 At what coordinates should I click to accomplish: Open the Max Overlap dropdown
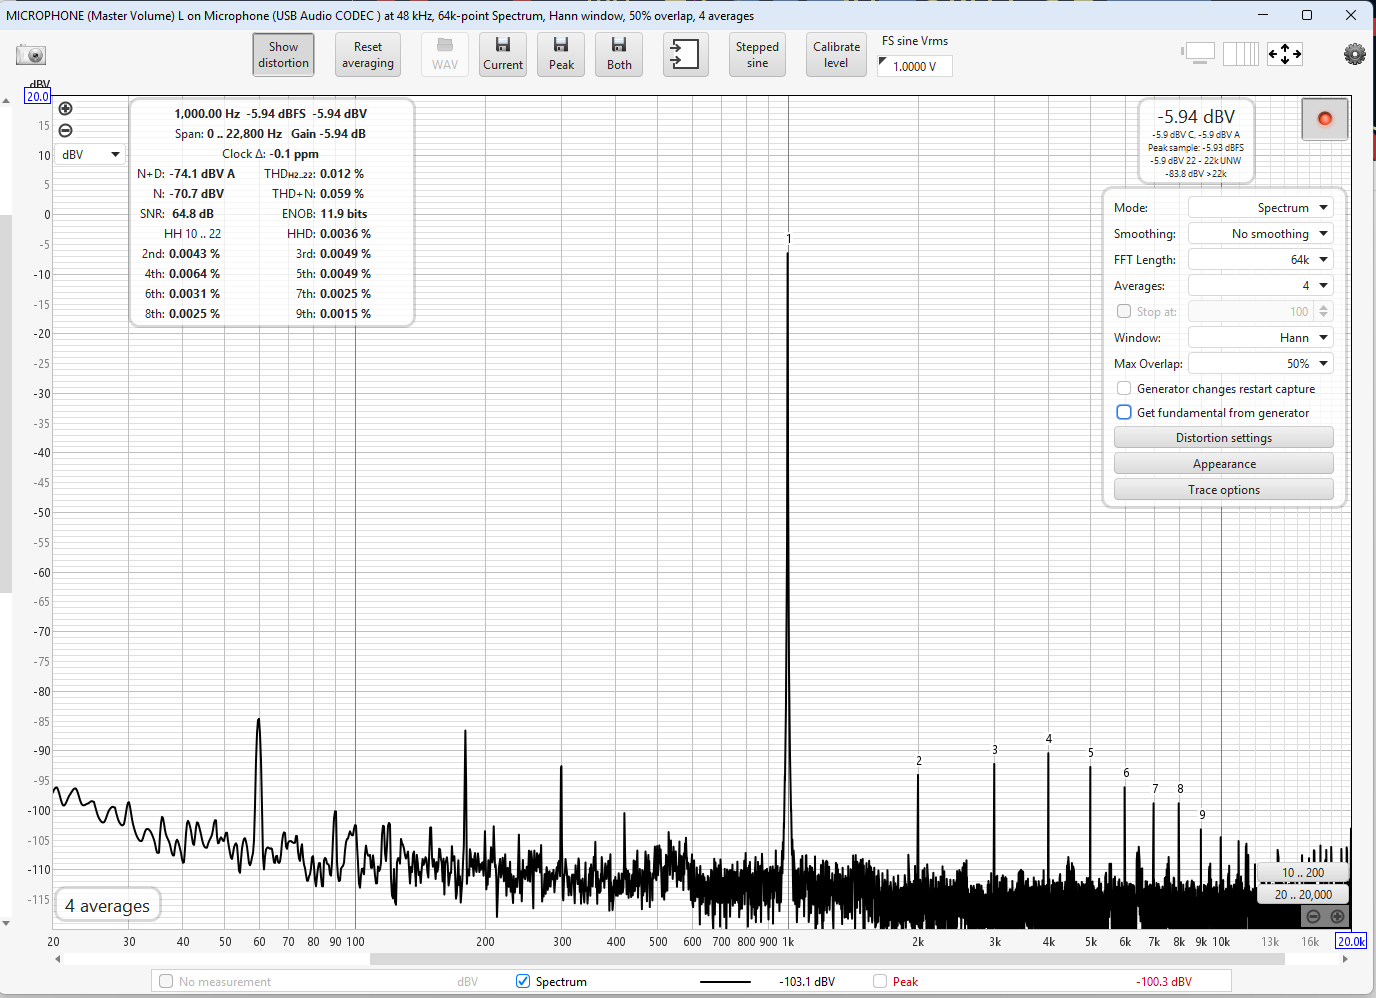[x=1260, y=364]
